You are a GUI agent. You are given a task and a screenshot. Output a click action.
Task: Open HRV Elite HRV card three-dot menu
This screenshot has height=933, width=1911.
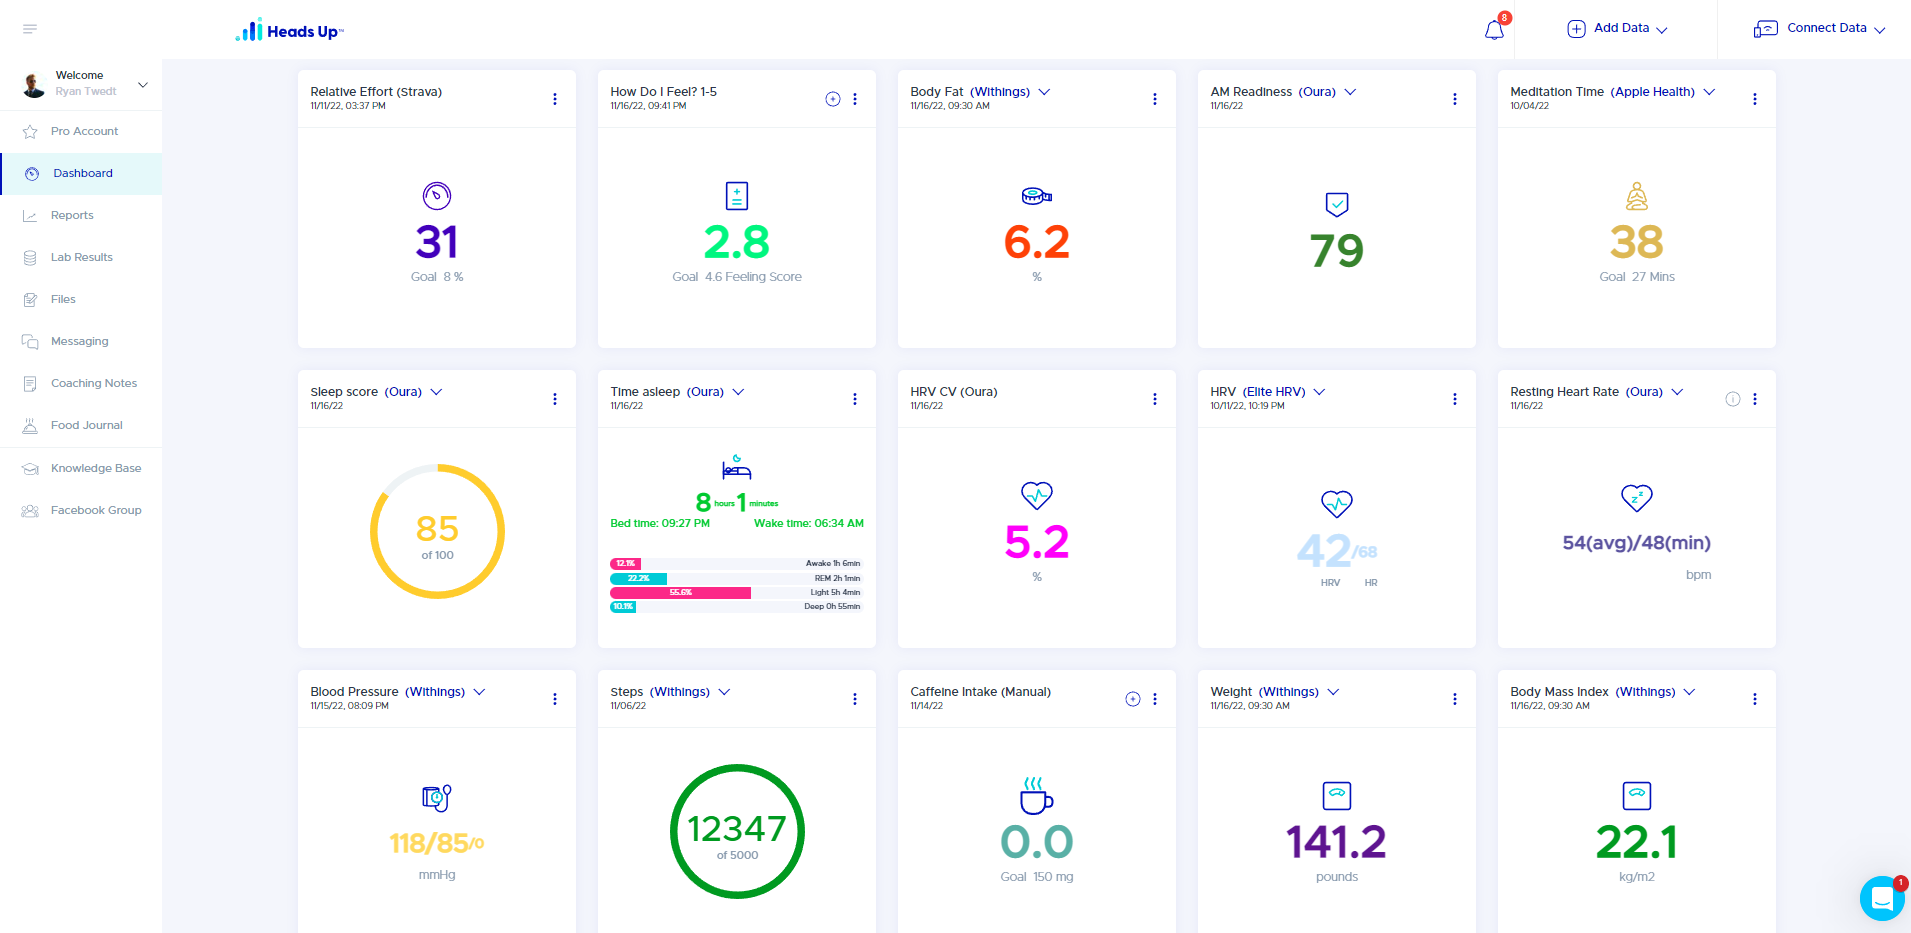point(1455,399)
